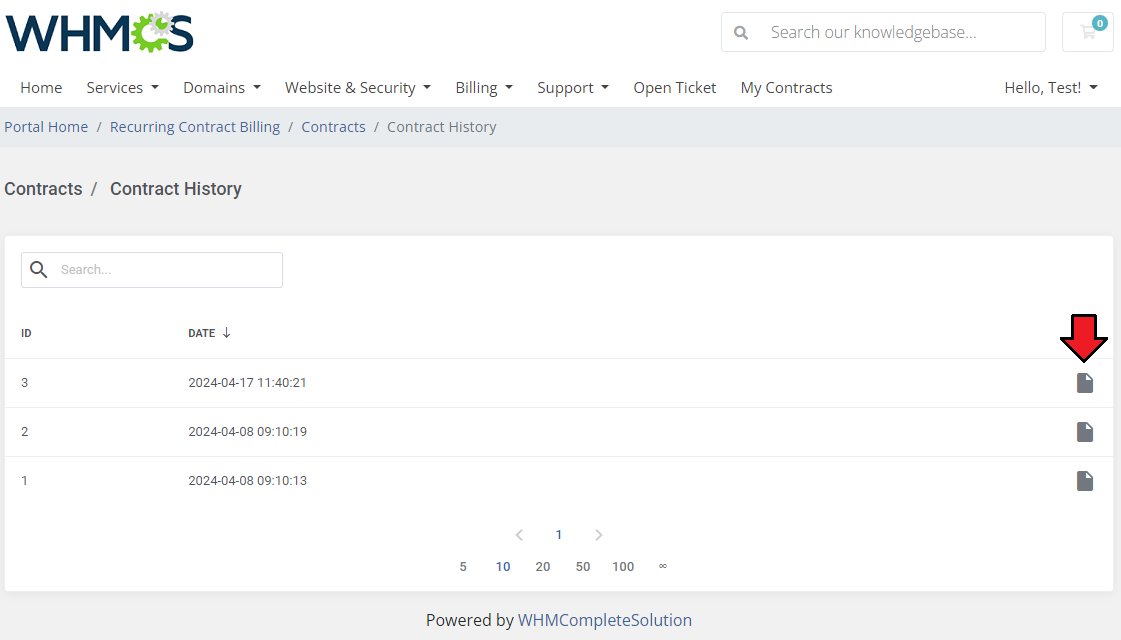This screenshot has height=640, width=1121.
Task: Select date 2024-04-17 11:40:21
Action: point(247,383)
